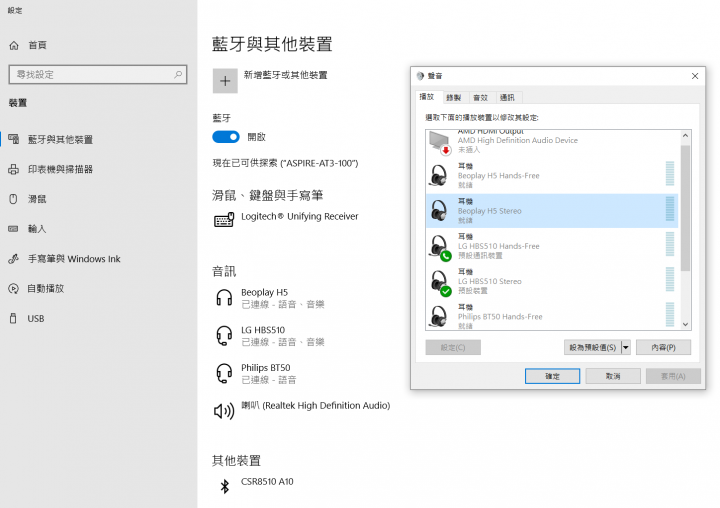Click the level meter for LG HBS510 Hands-Free
Viewport: 720px width, 508px height.
[x=670, y=244]
